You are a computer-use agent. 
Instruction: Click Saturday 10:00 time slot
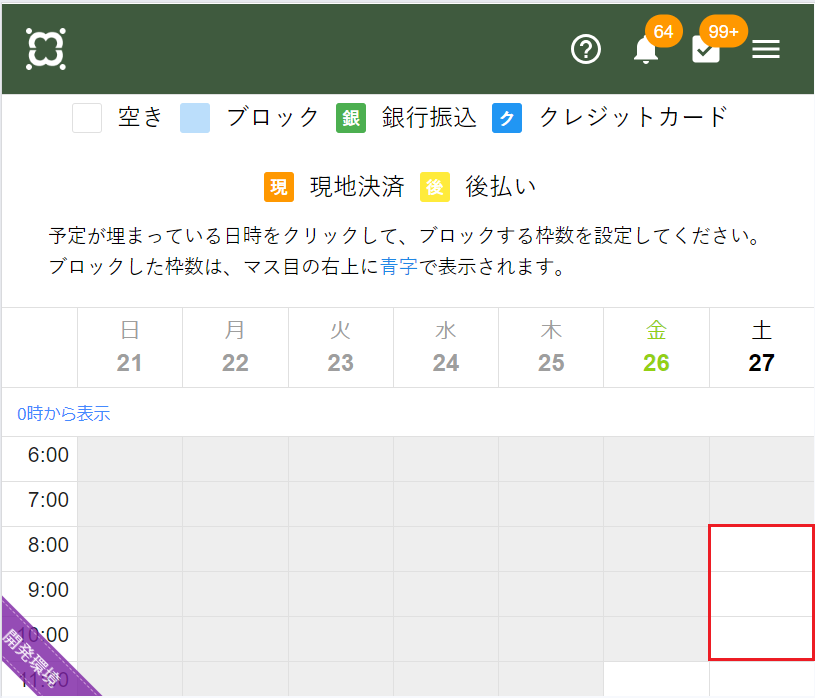(x=761, y=638)
